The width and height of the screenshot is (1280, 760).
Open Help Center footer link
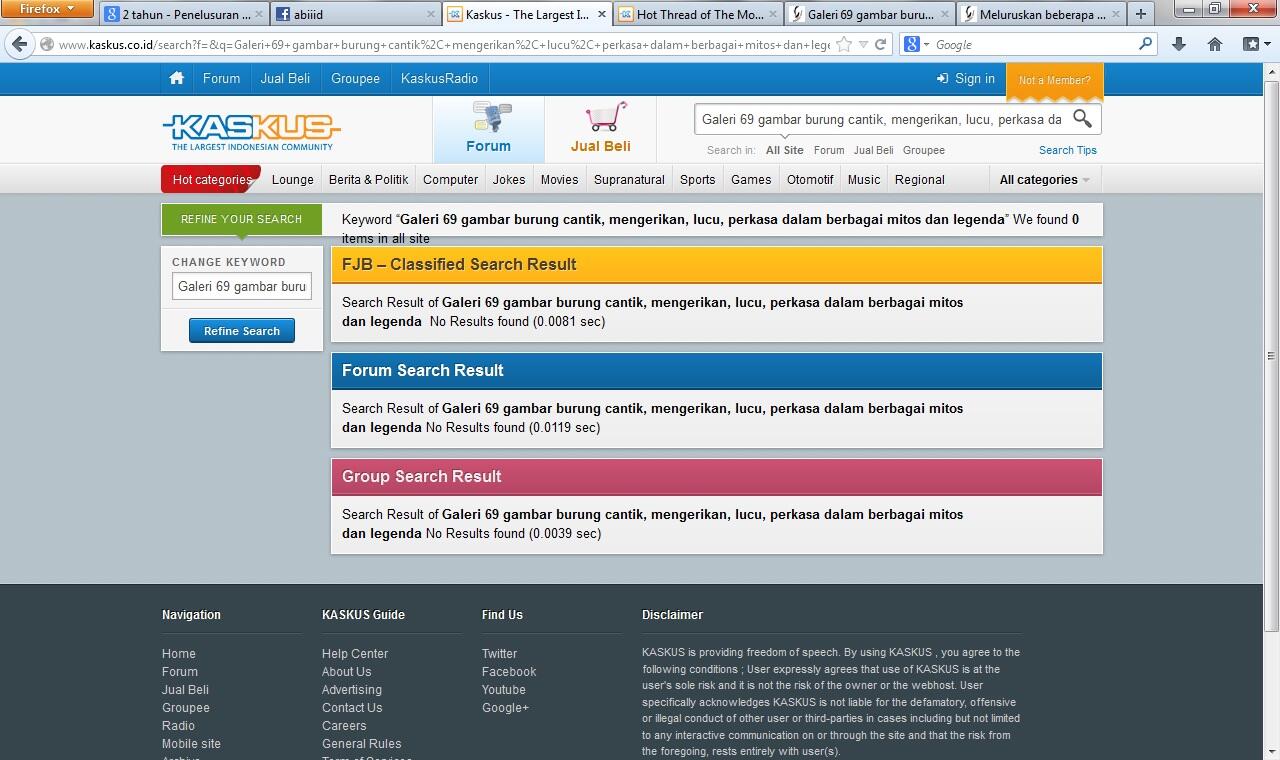pyautogui.click(x=355, y=654)
